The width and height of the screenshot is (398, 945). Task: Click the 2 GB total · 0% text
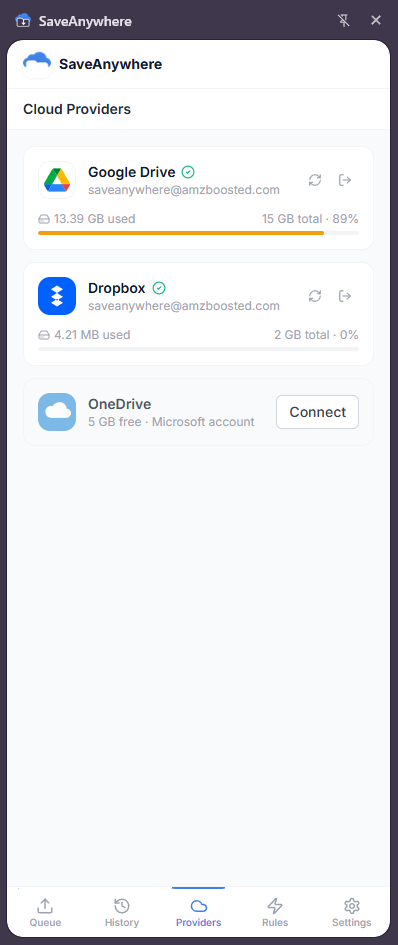[317, 334]
